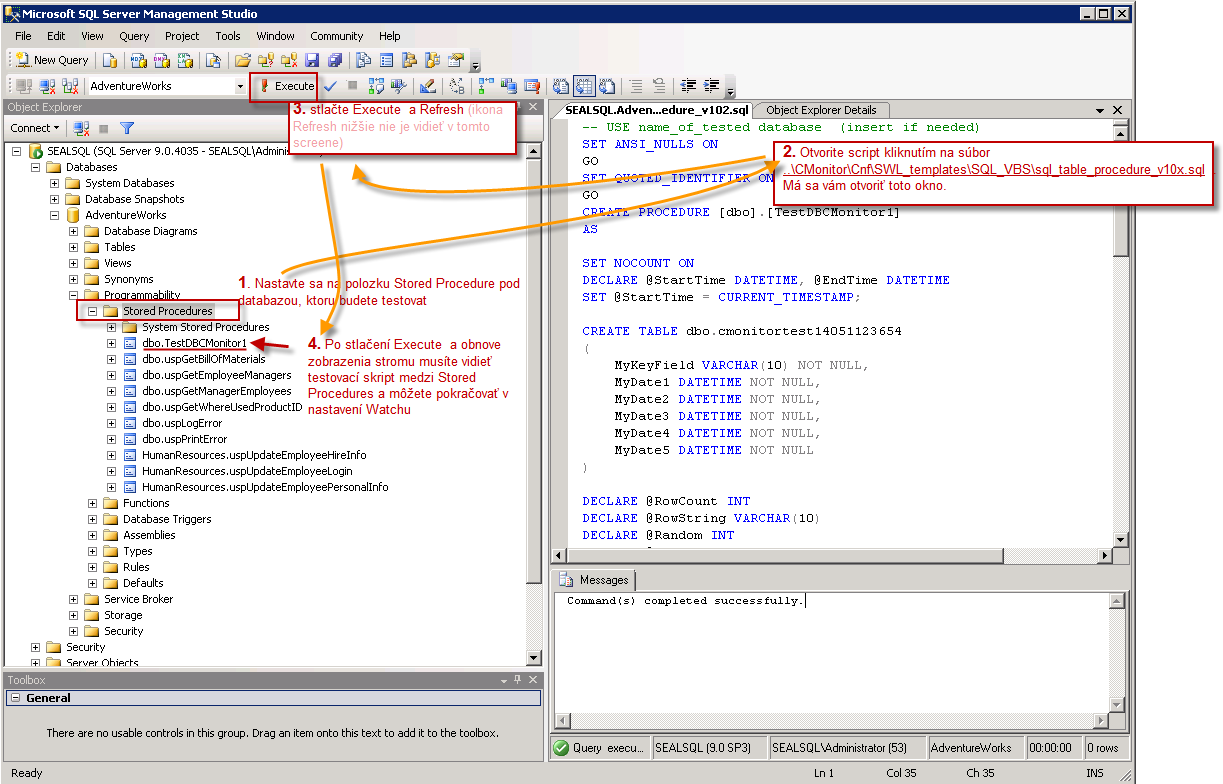Toggle the Toolbox auto-hide pin

(517, 680)
